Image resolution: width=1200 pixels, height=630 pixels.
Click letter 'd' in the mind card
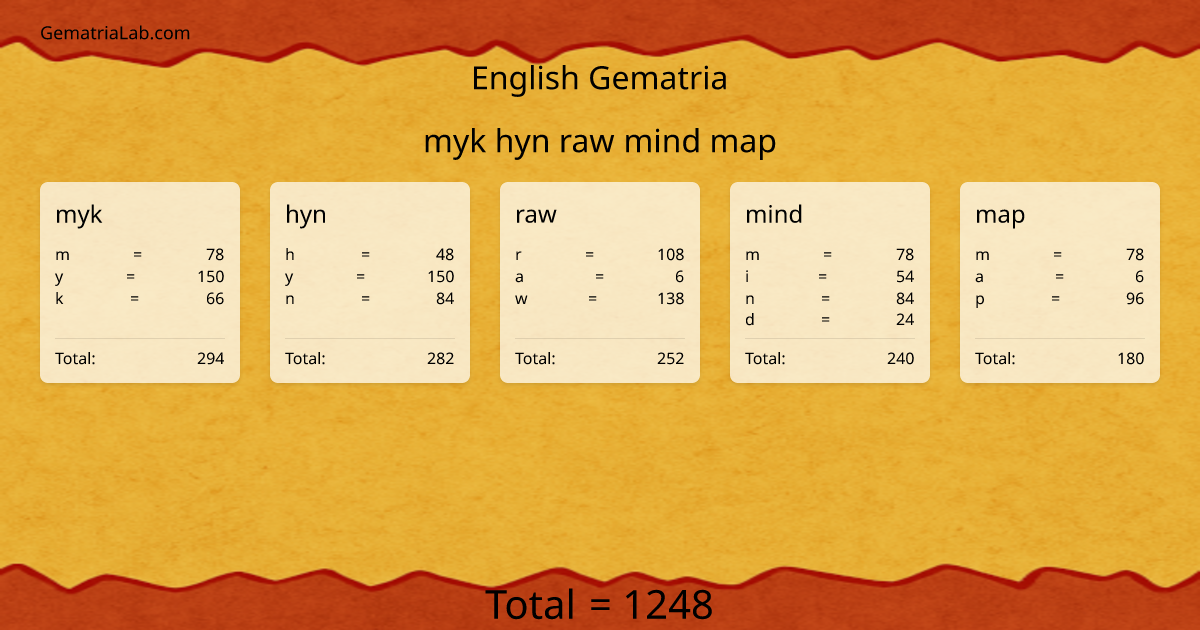pos(750,321)
